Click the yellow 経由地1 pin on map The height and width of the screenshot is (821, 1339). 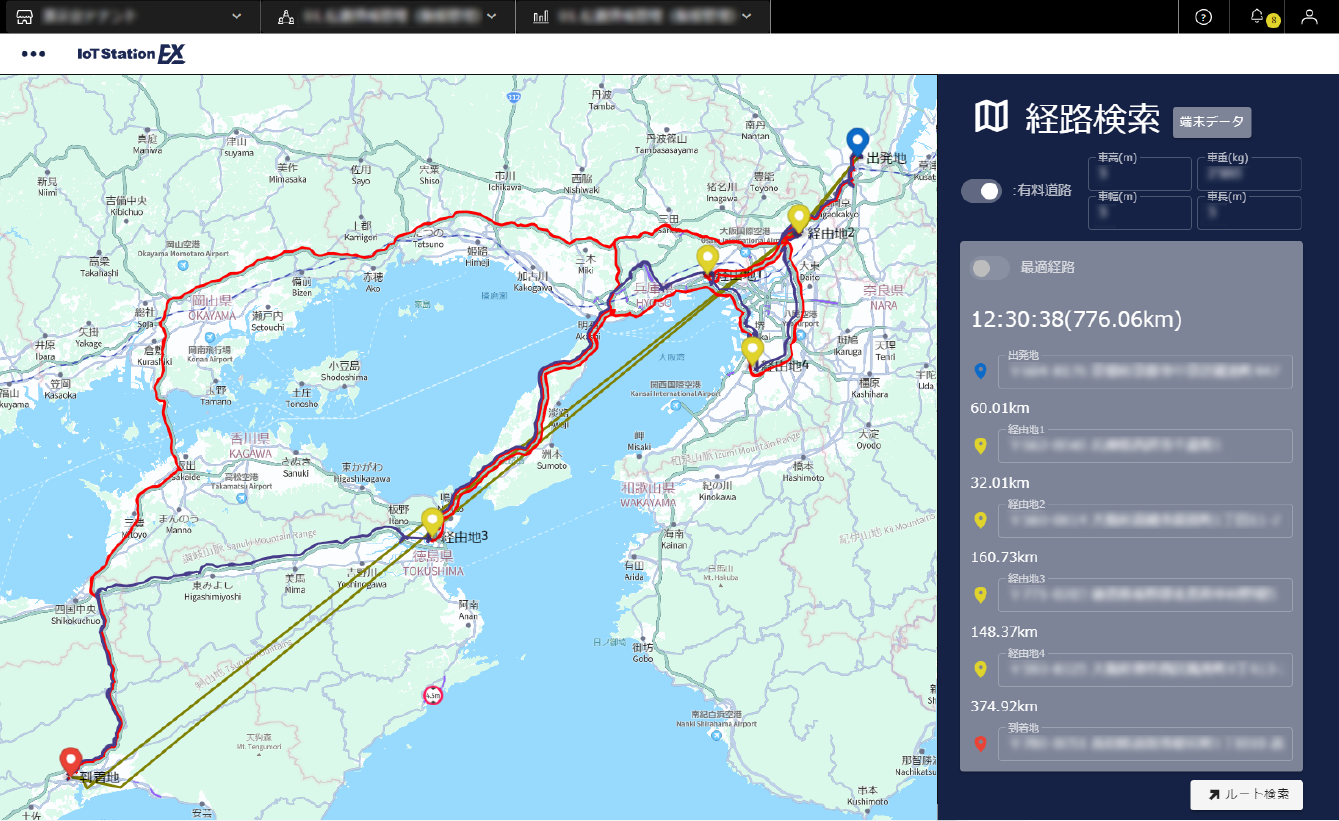708,261
